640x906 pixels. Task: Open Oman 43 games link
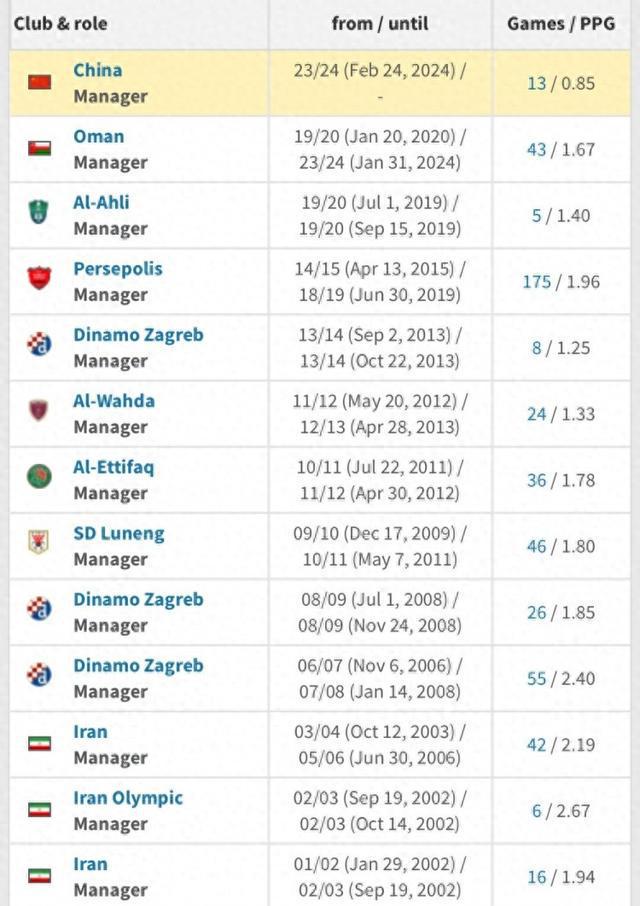[537, 149]
